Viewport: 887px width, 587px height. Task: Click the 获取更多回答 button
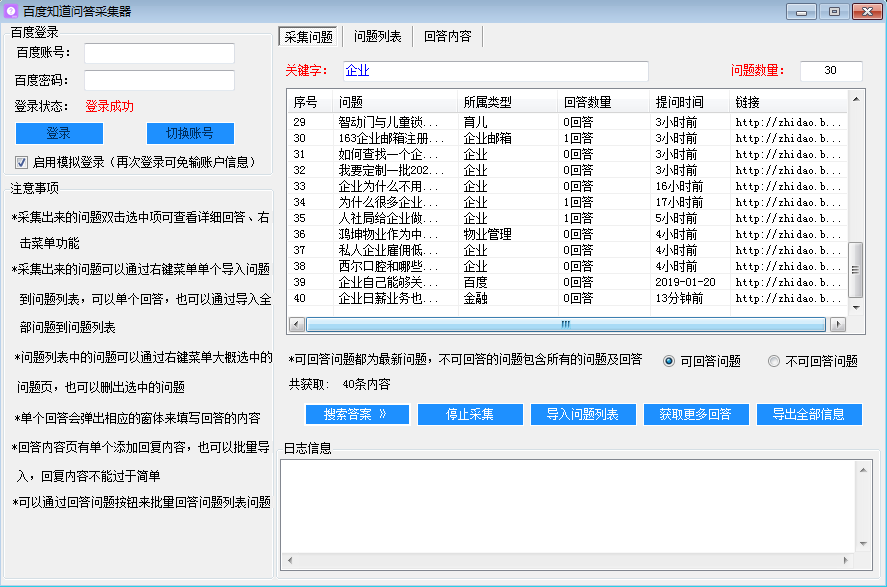pos(696,415)
